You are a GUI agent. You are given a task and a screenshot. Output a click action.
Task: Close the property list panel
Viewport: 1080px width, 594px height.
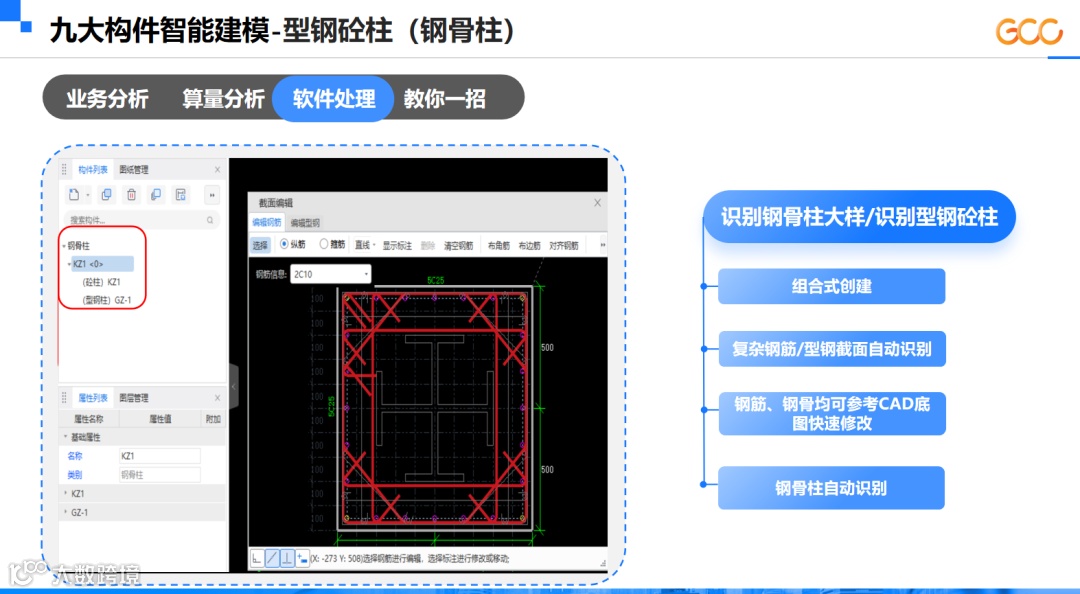[x=218, y=398]
